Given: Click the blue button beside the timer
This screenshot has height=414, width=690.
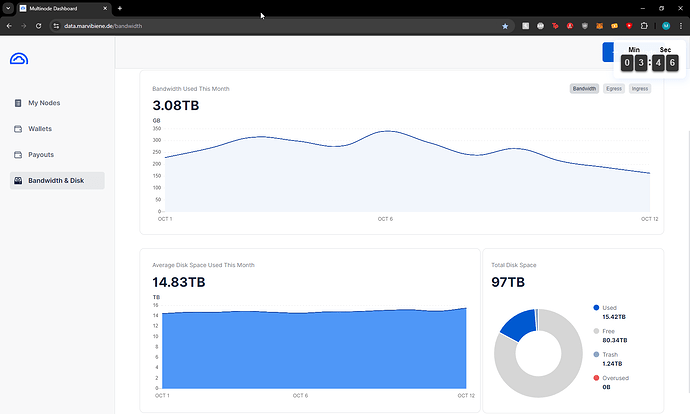Looking at the screenshot, I should (x=608, y=53).
